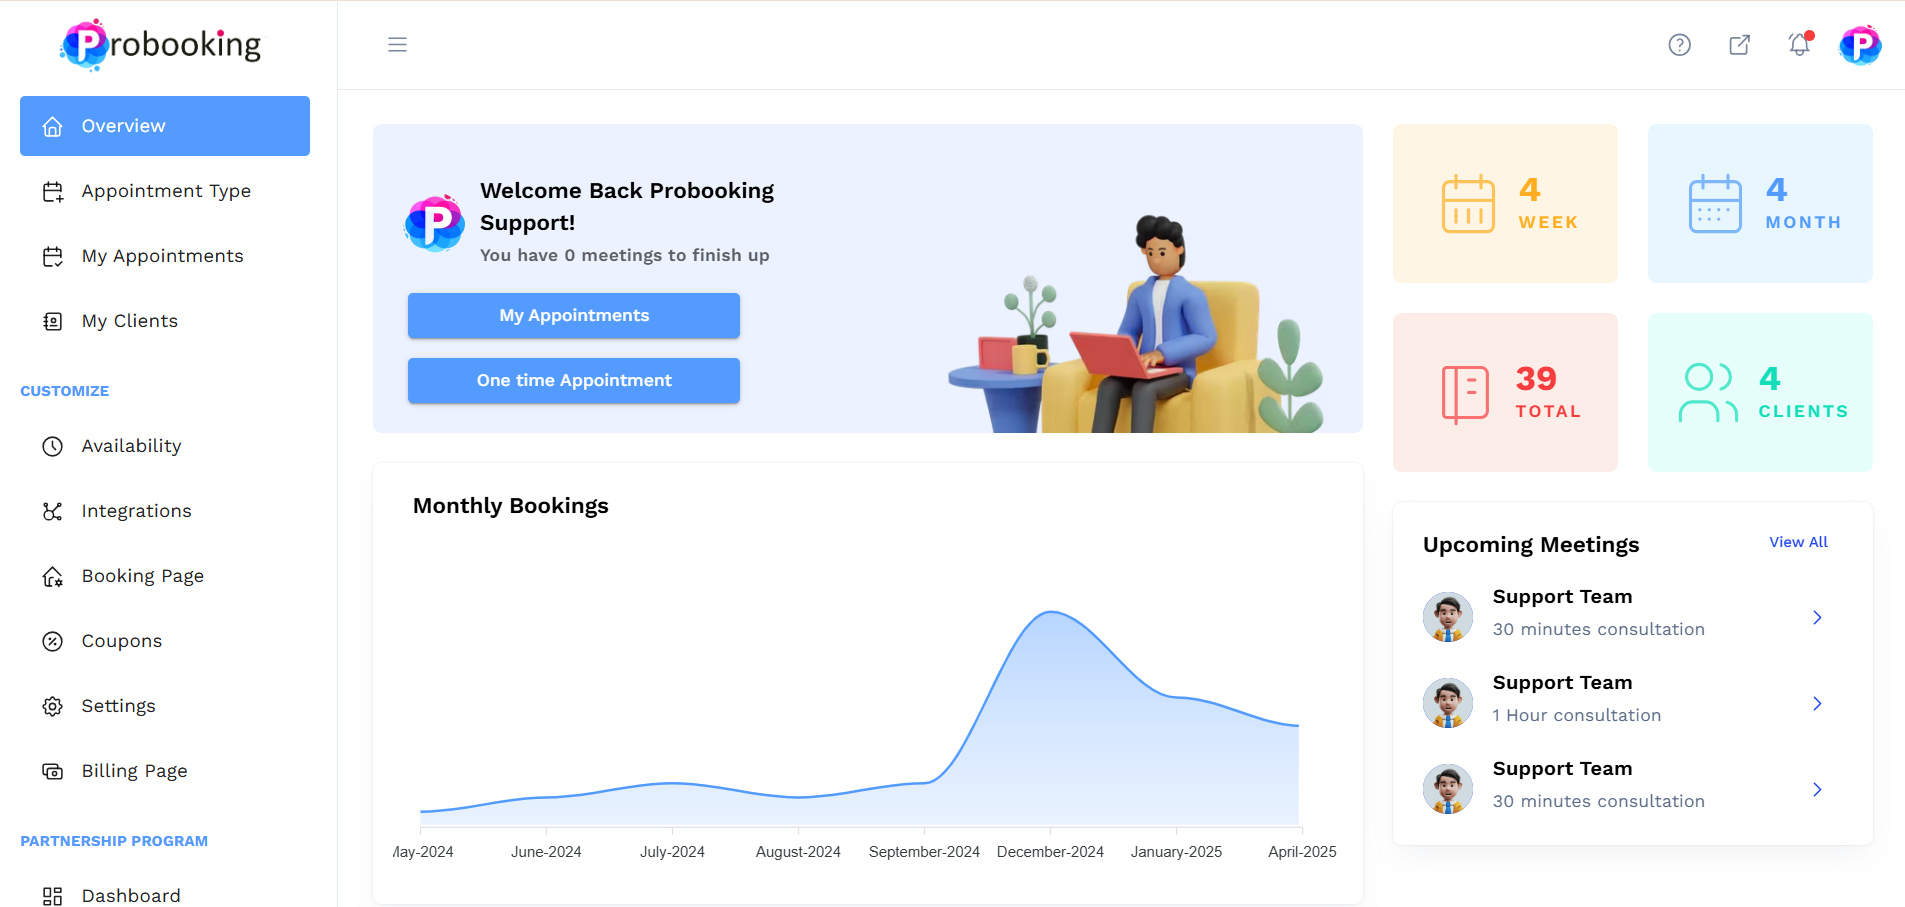
Task: Expand the last 30 minutes consultation chevron
Action: (x=1817, y=790)
